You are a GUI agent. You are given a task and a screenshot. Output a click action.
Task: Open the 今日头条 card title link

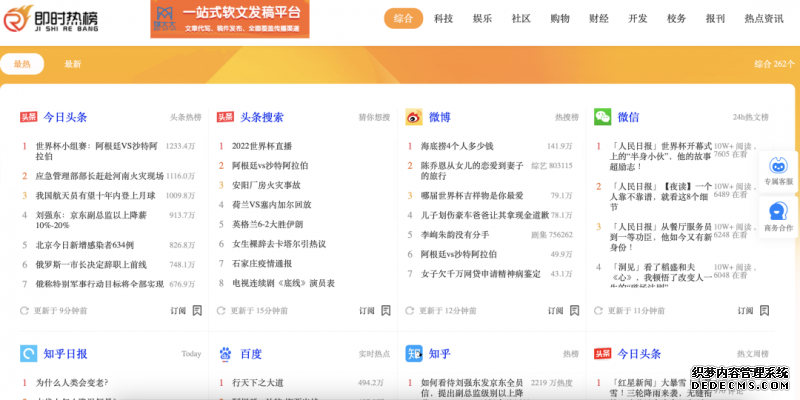pos(65,117)
